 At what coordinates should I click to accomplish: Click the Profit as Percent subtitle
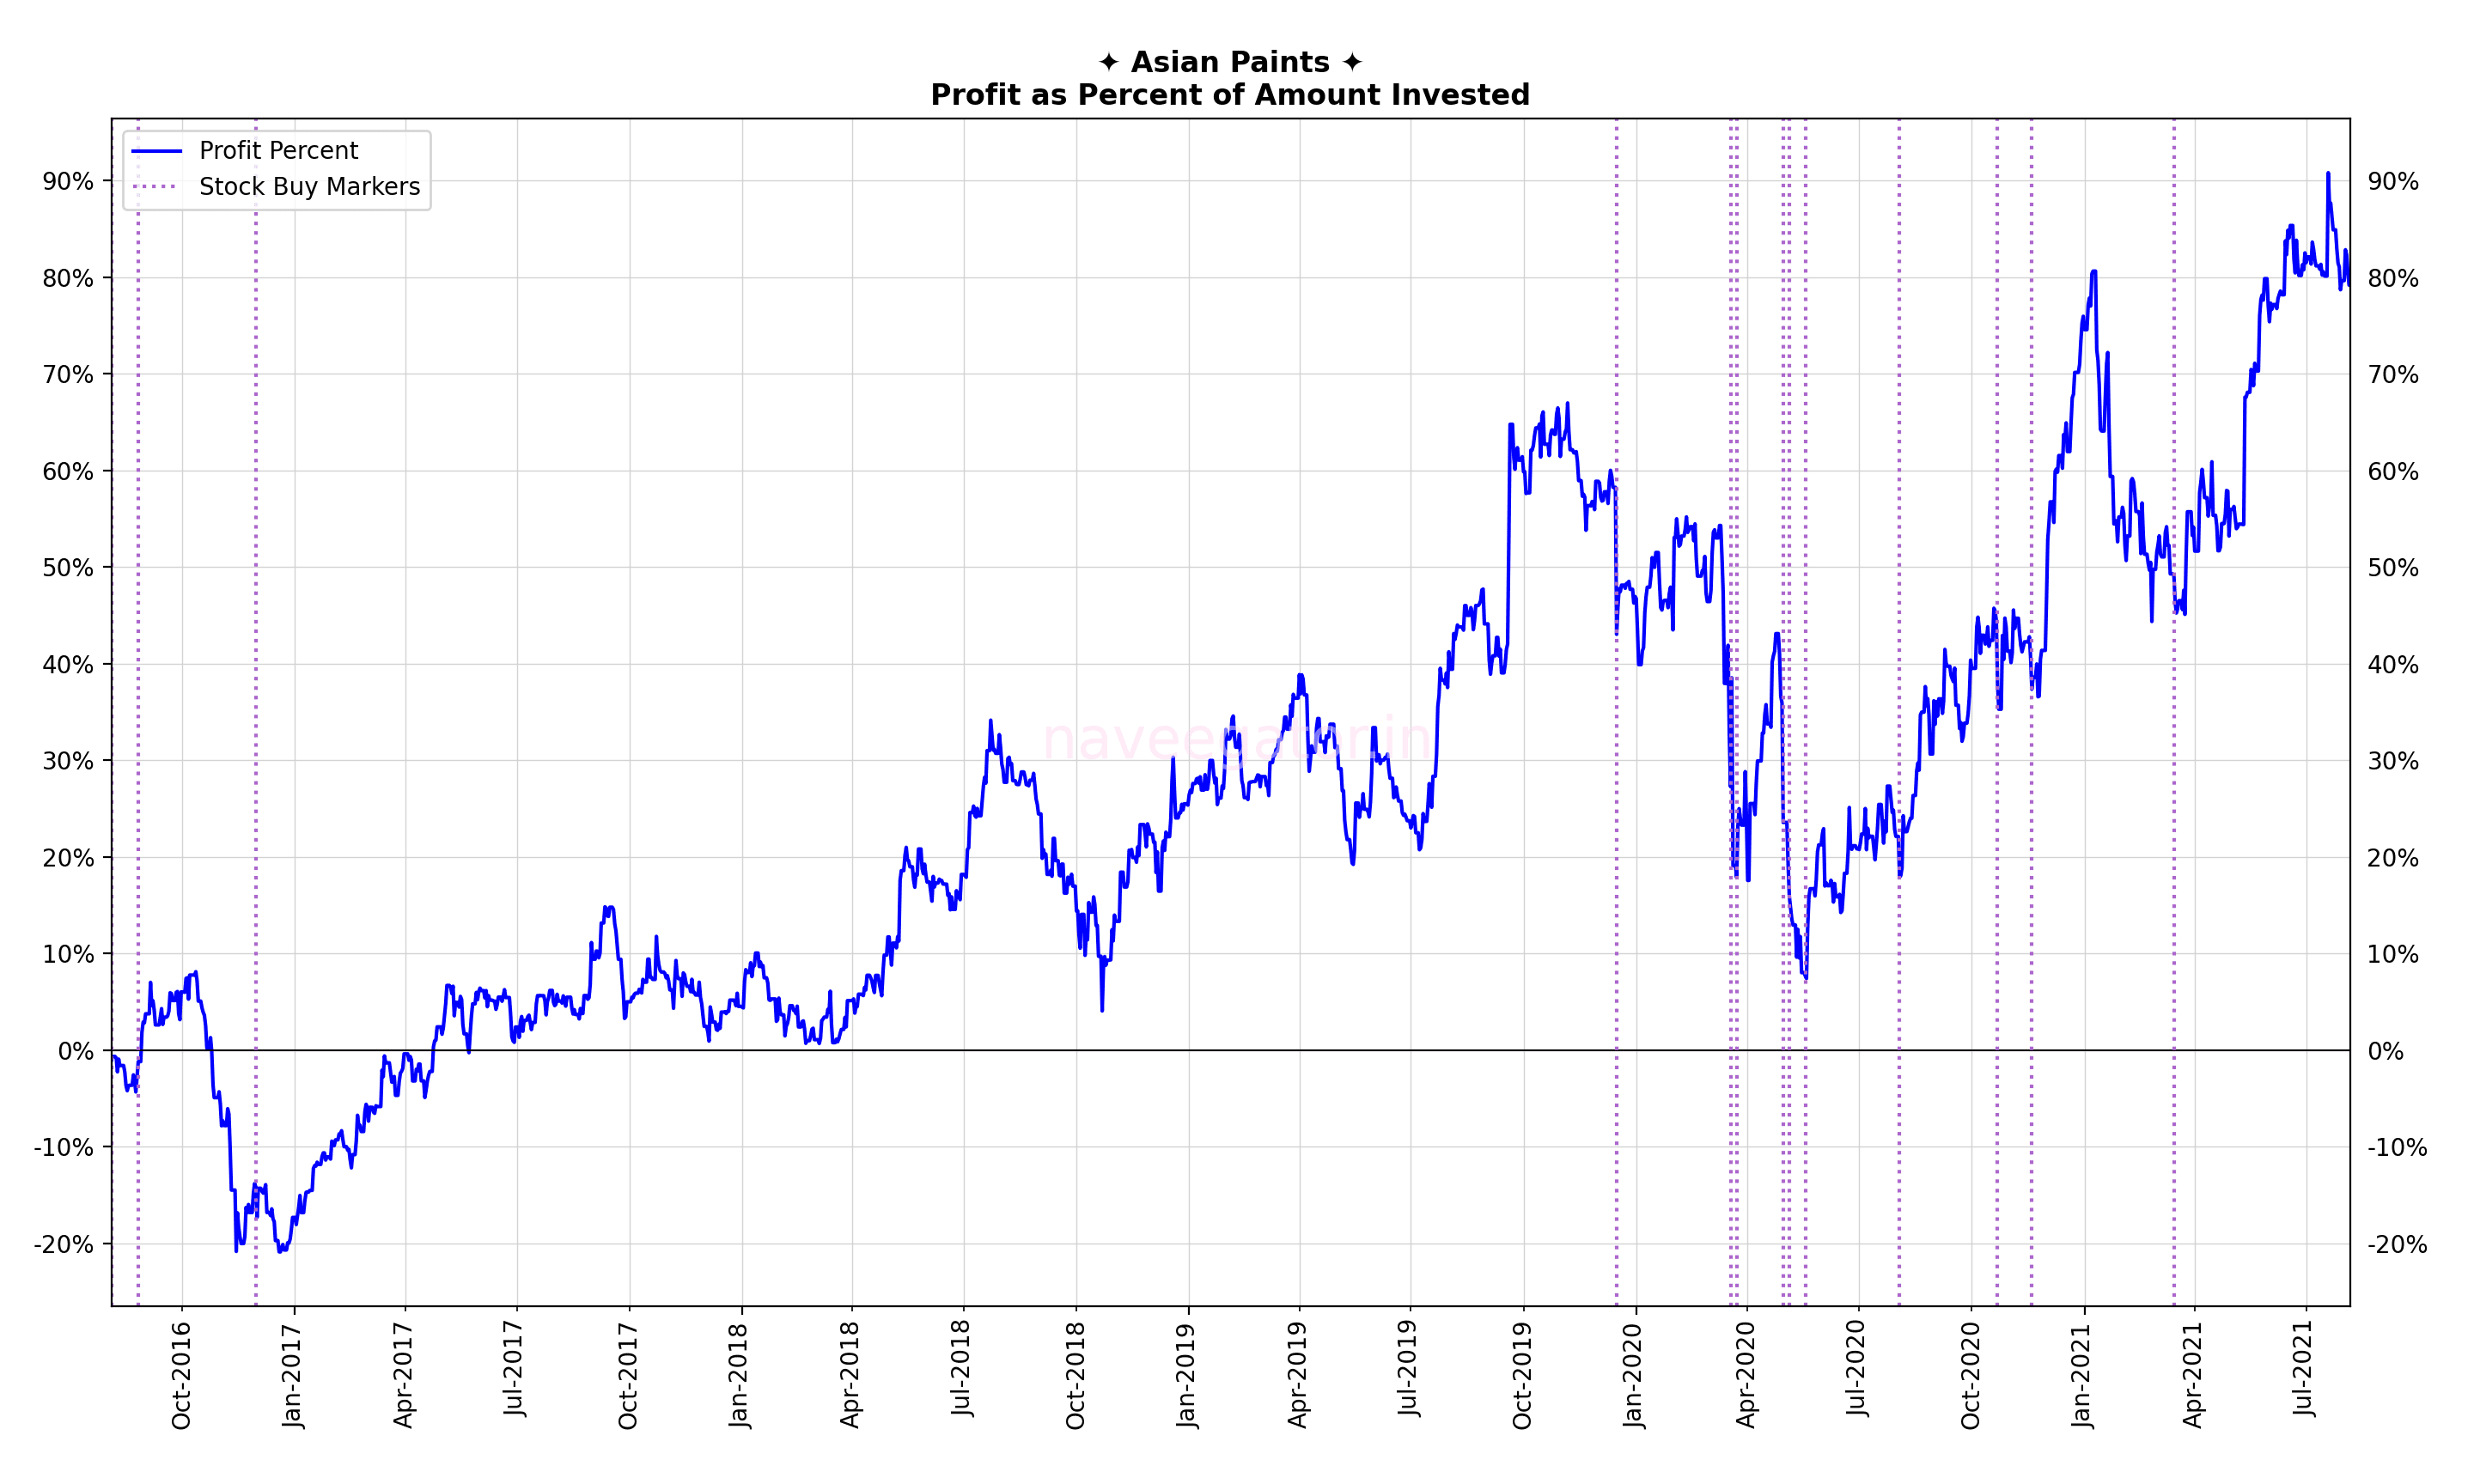[1230, 95]
